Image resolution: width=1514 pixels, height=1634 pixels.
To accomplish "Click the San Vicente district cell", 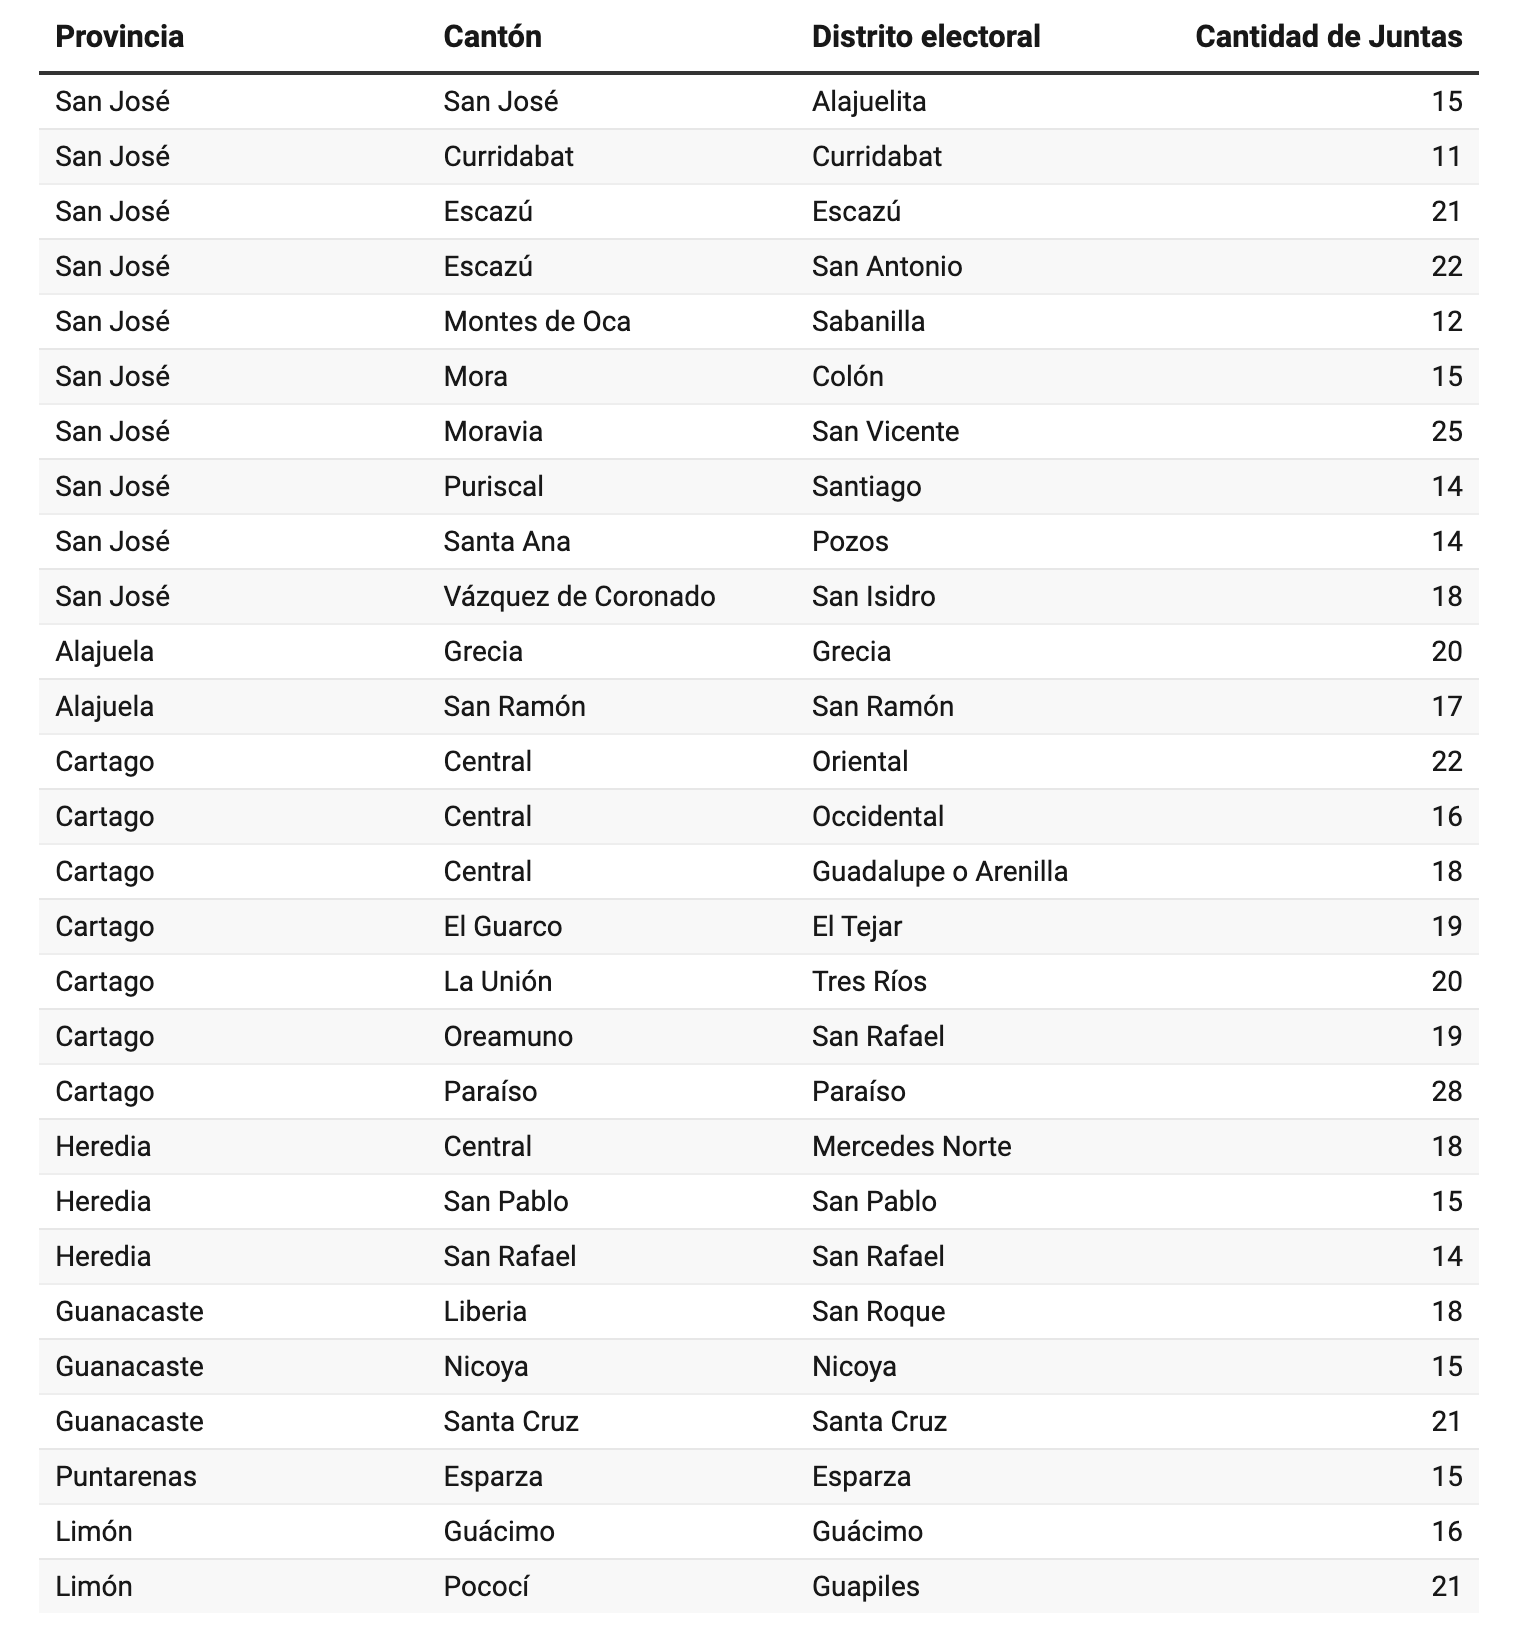I will point(885,432).
